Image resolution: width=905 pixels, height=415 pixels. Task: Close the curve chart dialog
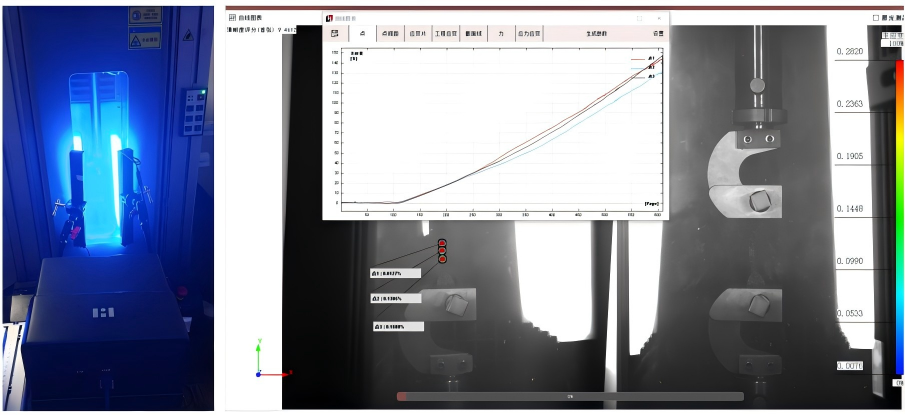[658, 18]
